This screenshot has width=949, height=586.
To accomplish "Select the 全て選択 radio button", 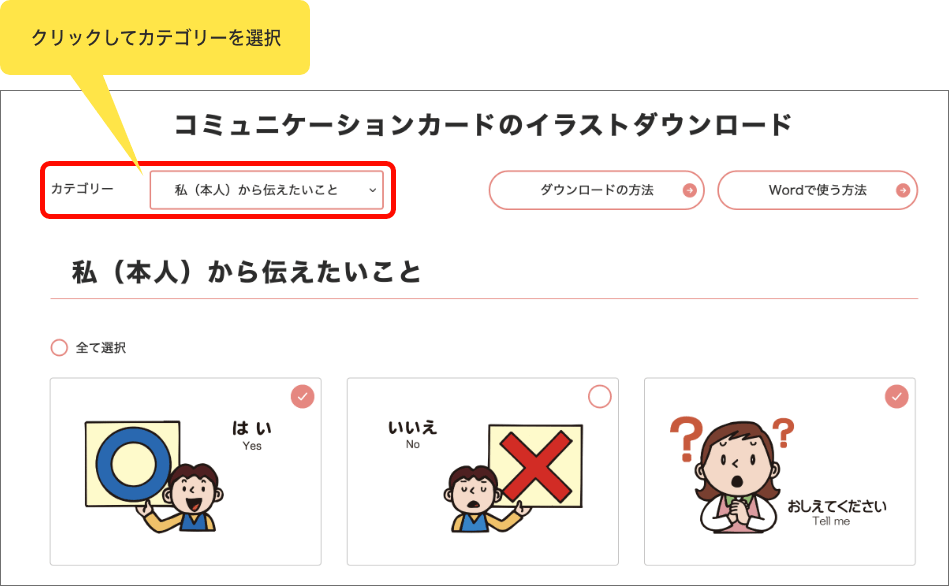I will [59, 347].
